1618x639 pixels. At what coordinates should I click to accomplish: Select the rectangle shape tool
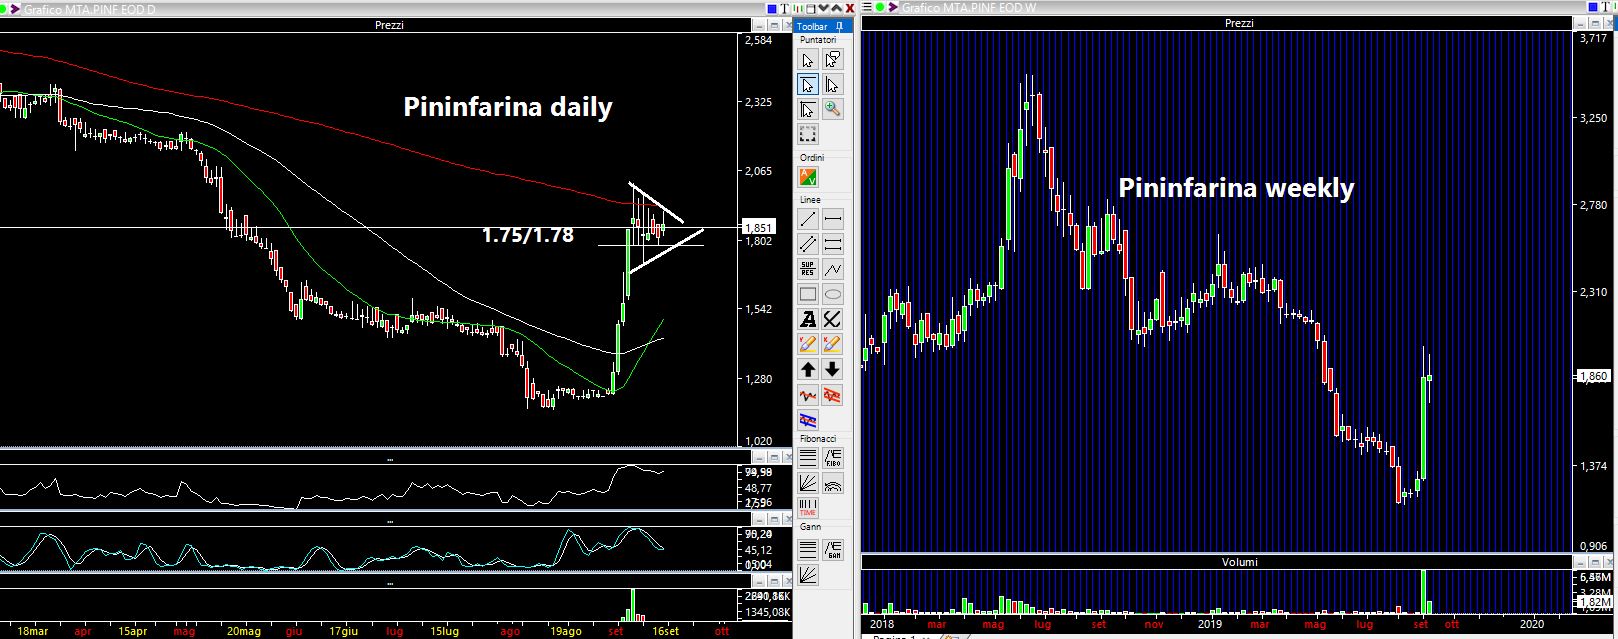click(x=808, y=294)
